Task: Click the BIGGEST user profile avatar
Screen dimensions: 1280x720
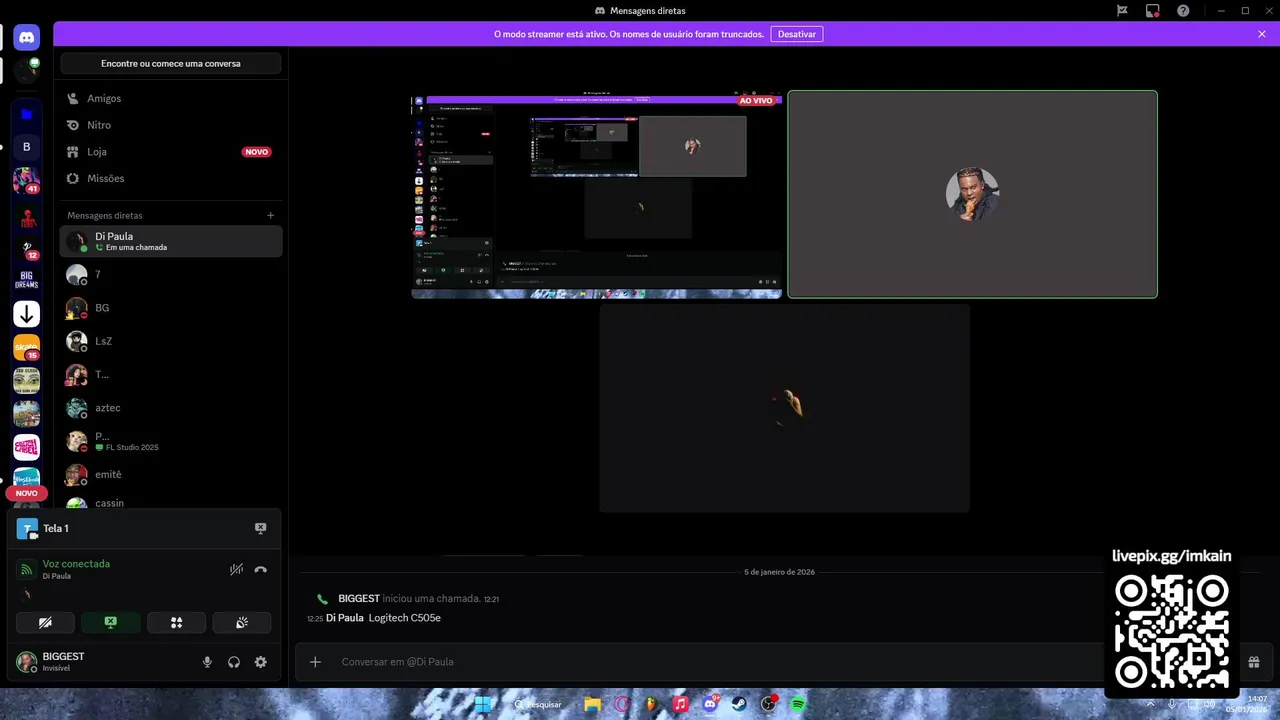Action: [x=27, y=662]
